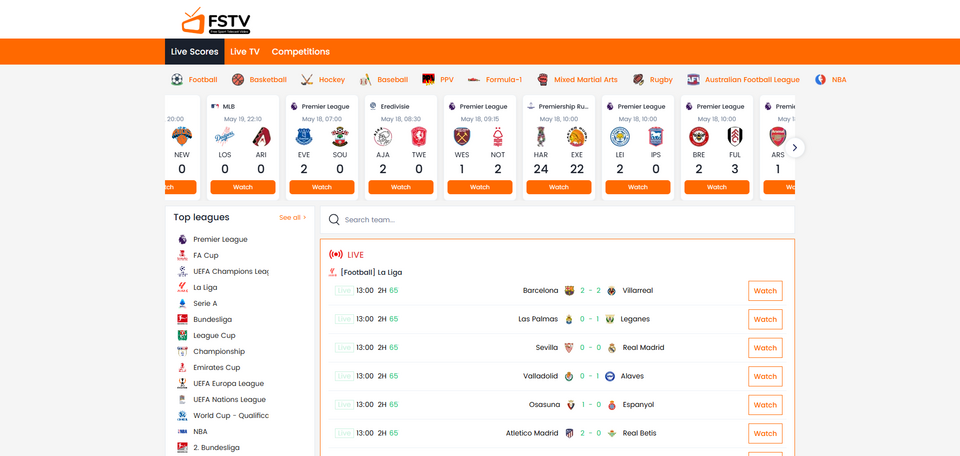Screen dimensions: 960x456
Task: Click the Sevilla crest in live list
Action: 569,348
